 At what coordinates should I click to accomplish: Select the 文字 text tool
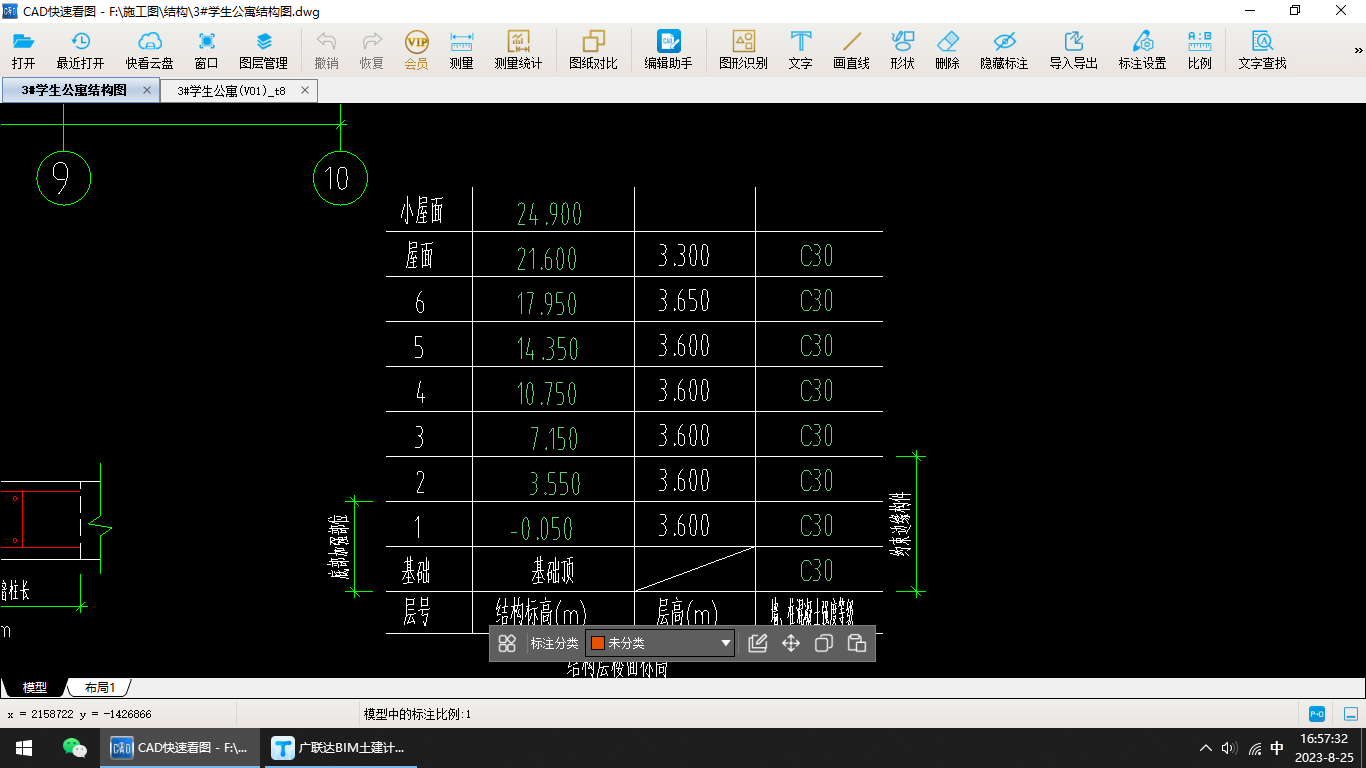coord(800,50)
